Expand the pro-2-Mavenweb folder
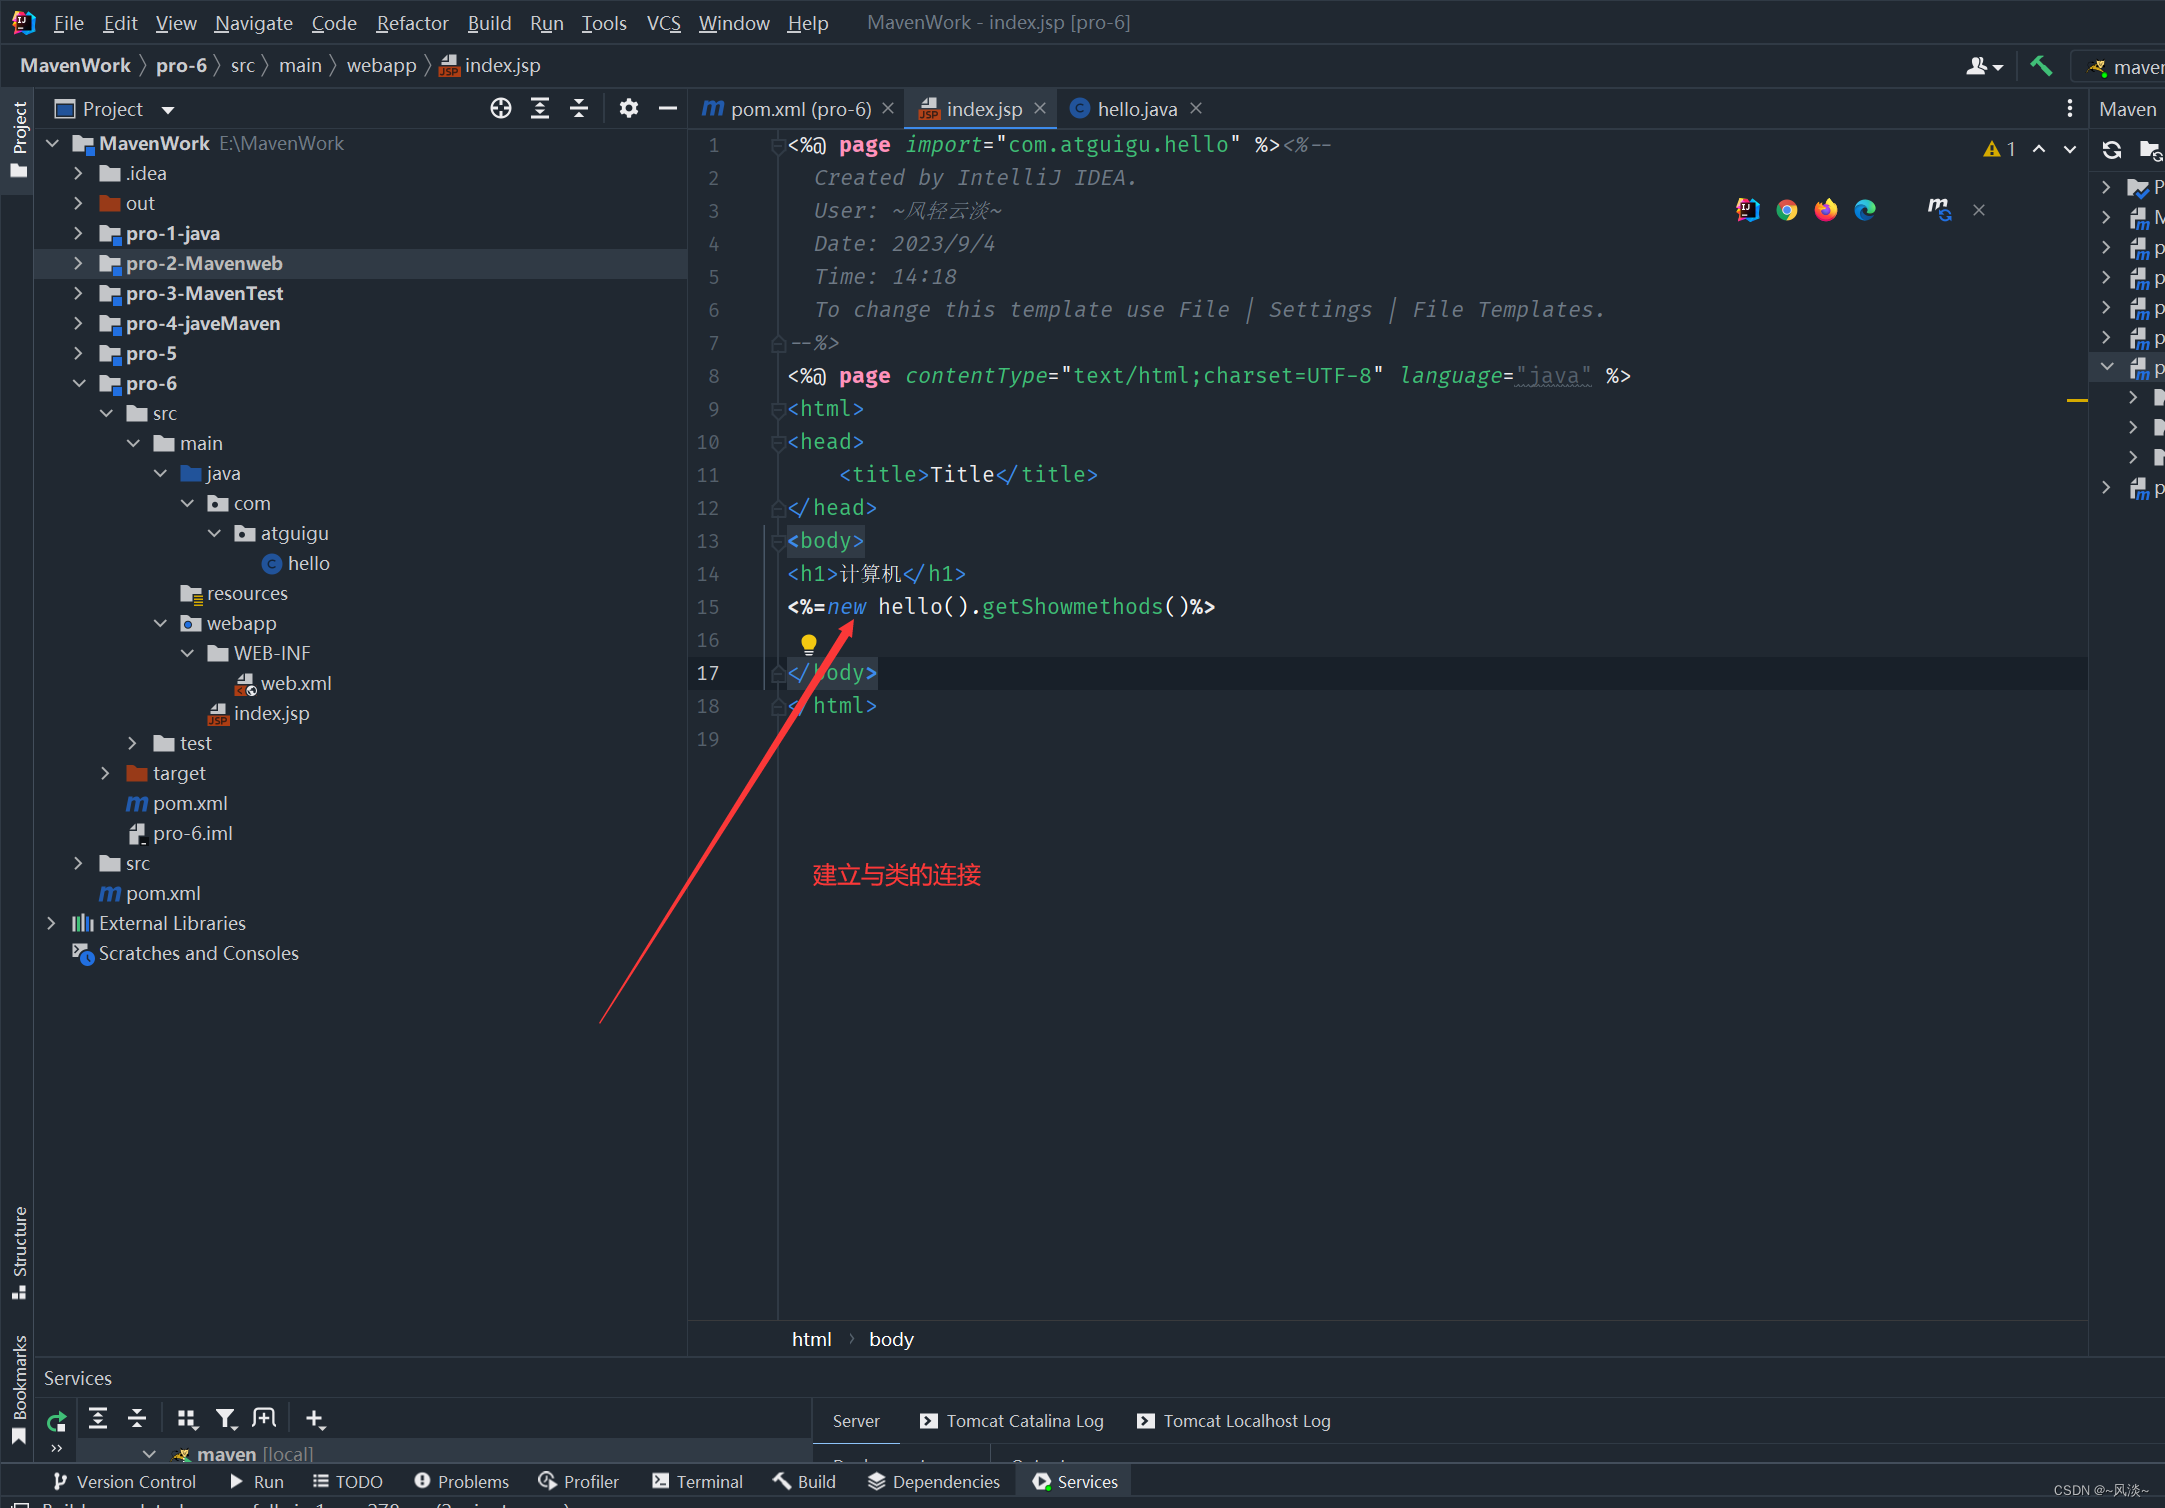Image resolution: width=2165 pixels, height=1508 pixels. click(78, 263)
